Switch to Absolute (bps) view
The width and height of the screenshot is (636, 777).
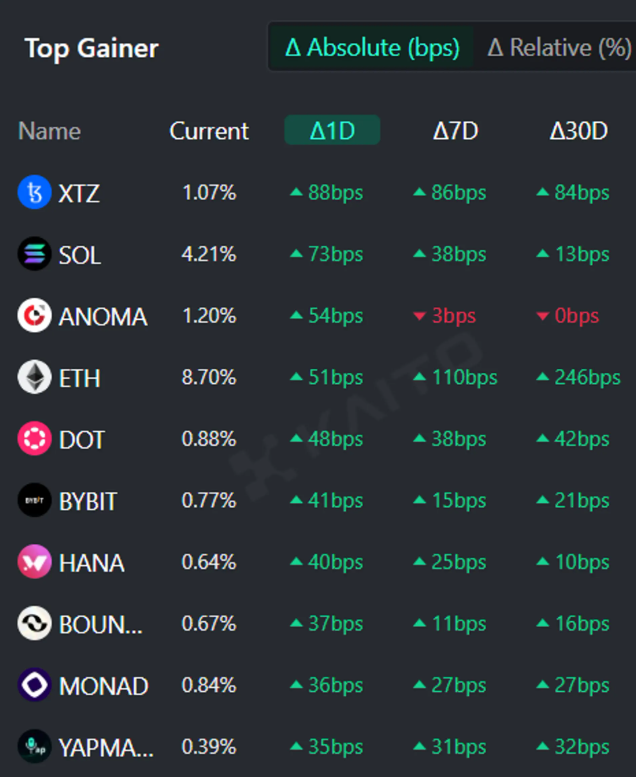pyautogui.click(x=372, y=47)
